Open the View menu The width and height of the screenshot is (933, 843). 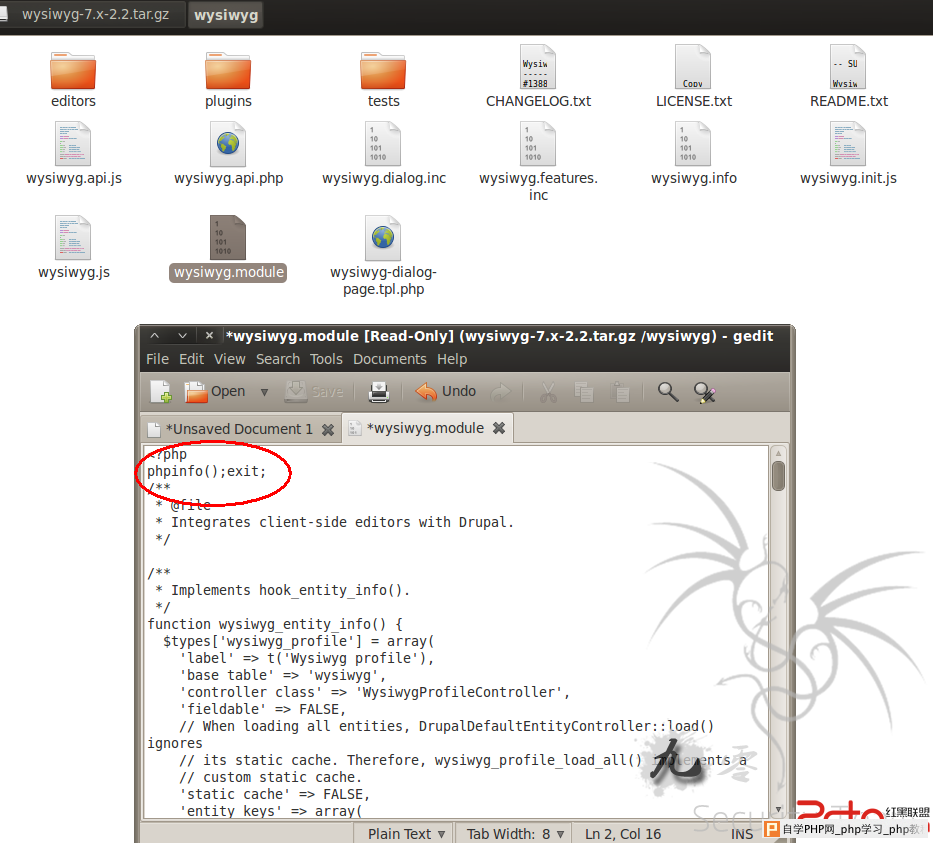coord(230,359)
